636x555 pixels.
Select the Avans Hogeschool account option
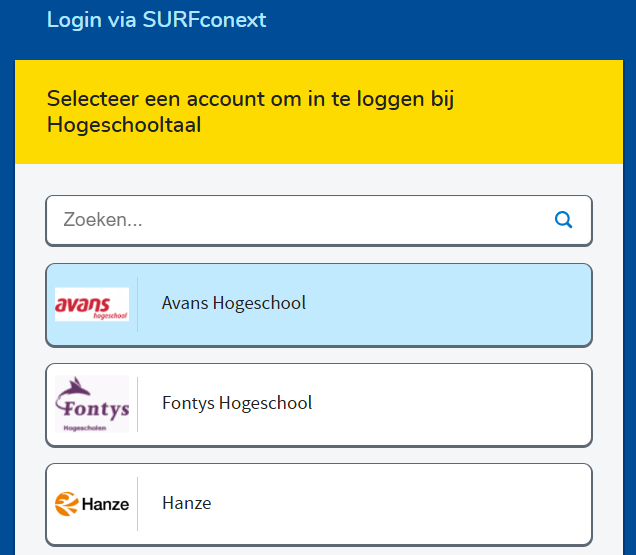(318, 304)
